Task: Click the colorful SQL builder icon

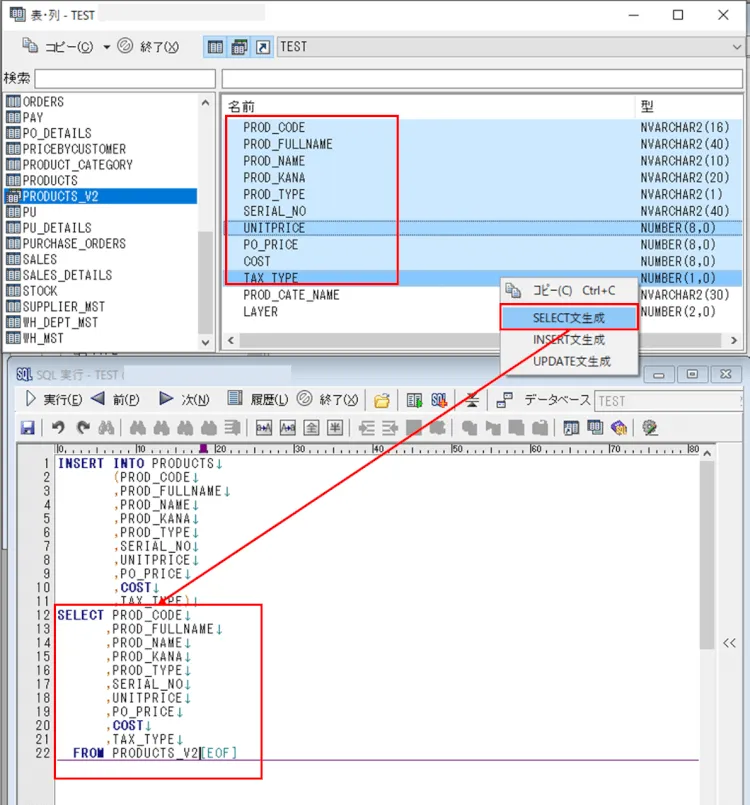Action: click(619, 428)
